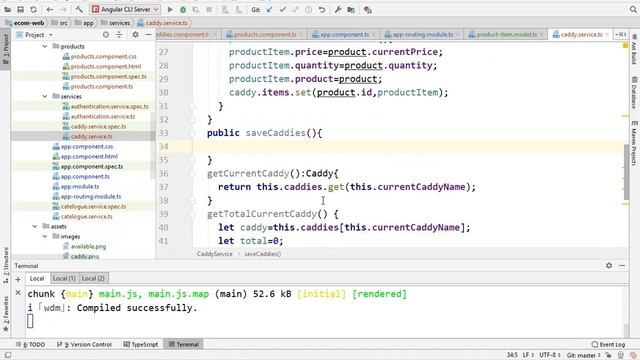
Task: Switch to Local (1) terminal tab
Action: 64,278
